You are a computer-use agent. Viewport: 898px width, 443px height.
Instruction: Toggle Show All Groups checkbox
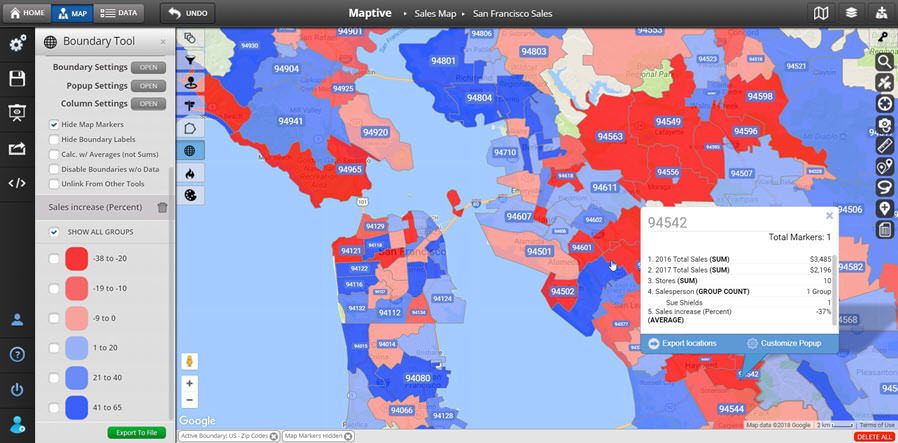[x=54, y=232]
